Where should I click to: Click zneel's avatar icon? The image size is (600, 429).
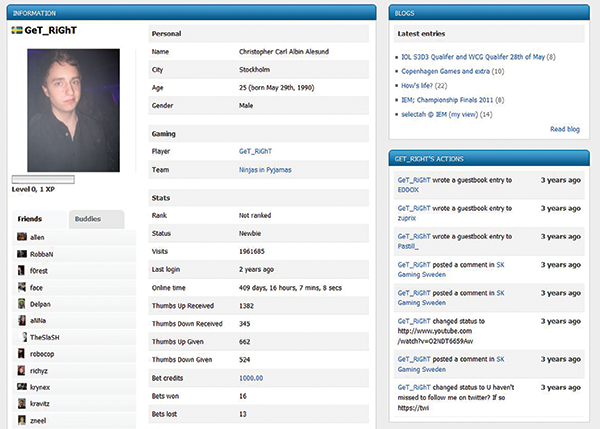(x=22, y=419)
